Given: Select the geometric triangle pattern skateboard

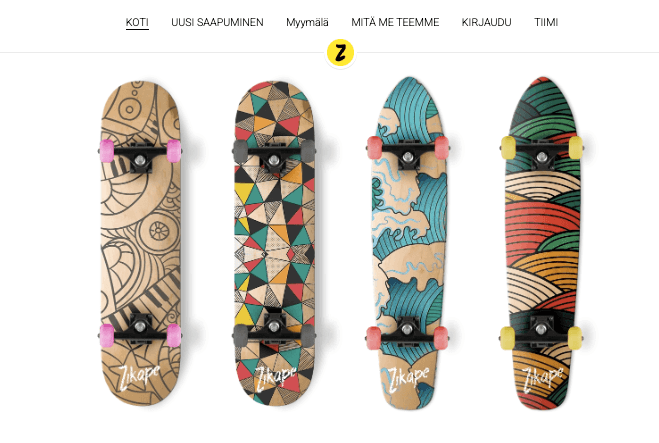Looking at the screenshot, I should [274, 243].
